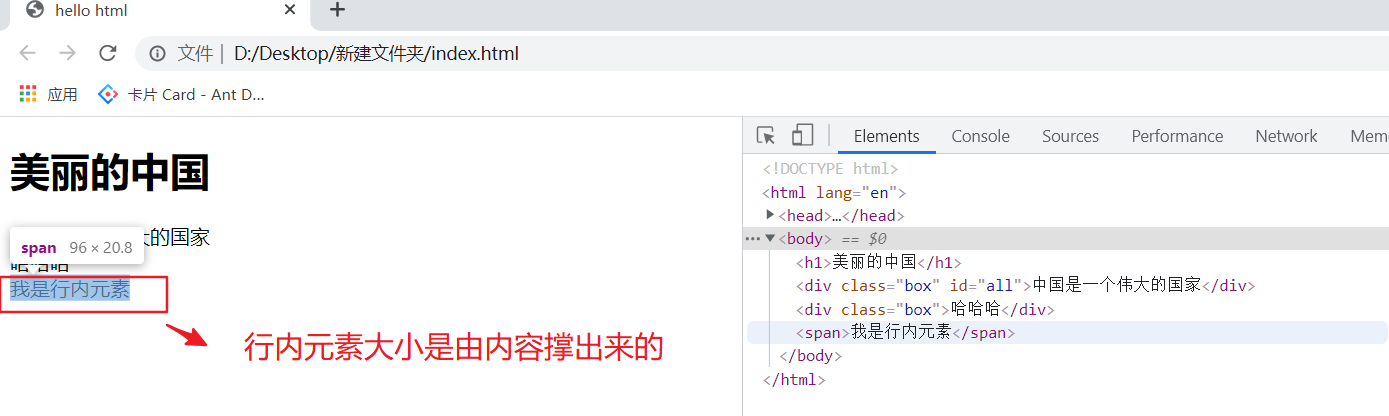Image resolution: width=1389 pixels, height=416 pixels.
Task: Switch to the Sources tab
Action: (1070, 136)
